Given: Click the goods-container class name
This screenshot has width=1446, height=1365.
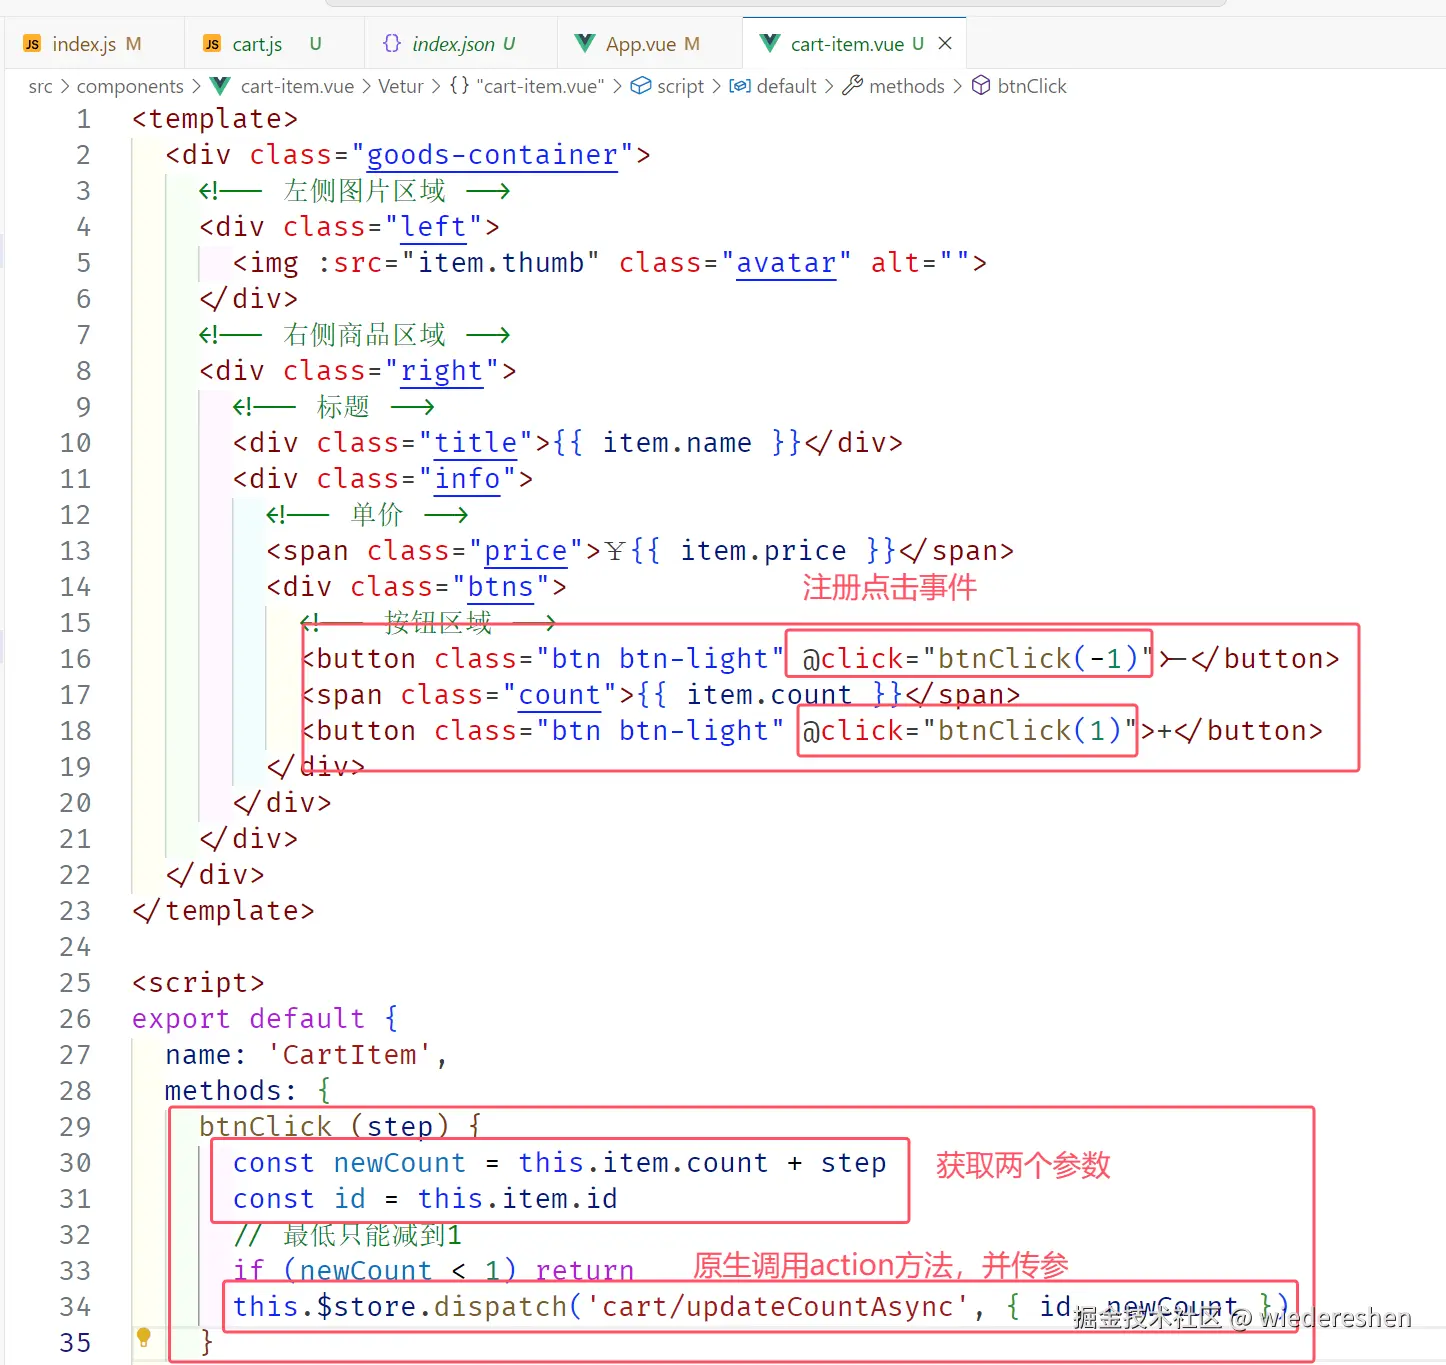Looking at the screenshot, I should [492, 155].
